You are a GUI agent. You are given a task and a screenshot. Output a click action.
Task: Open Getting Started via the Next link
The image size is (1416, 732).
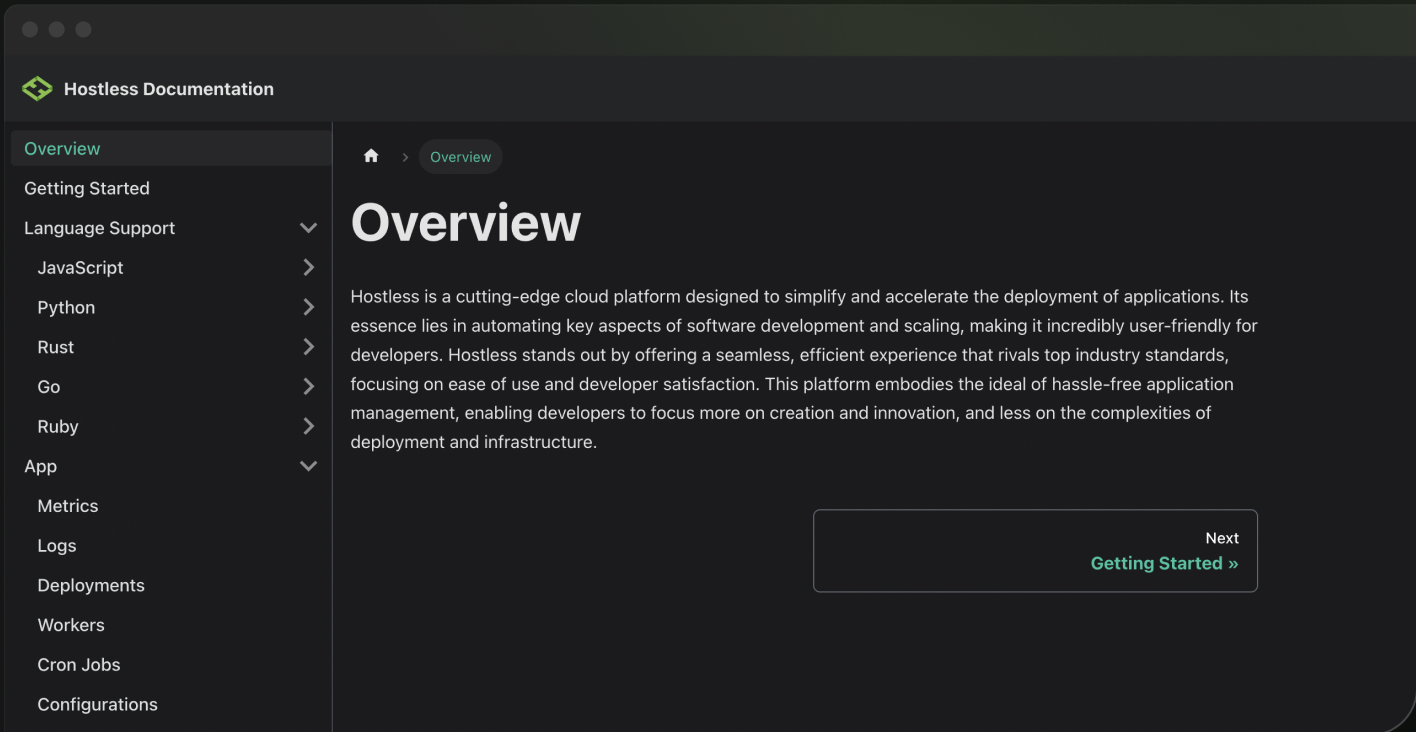coord(1163,563)
